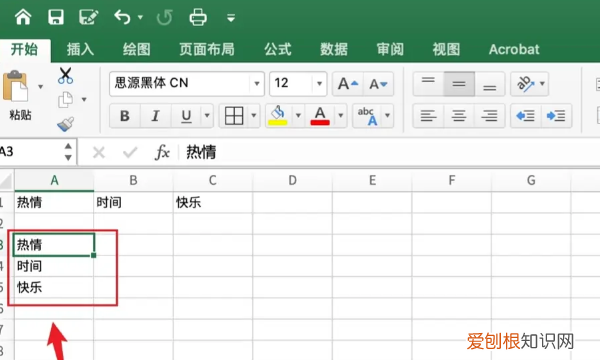Expand the fill color palette arrow

(x=298, y=116)
